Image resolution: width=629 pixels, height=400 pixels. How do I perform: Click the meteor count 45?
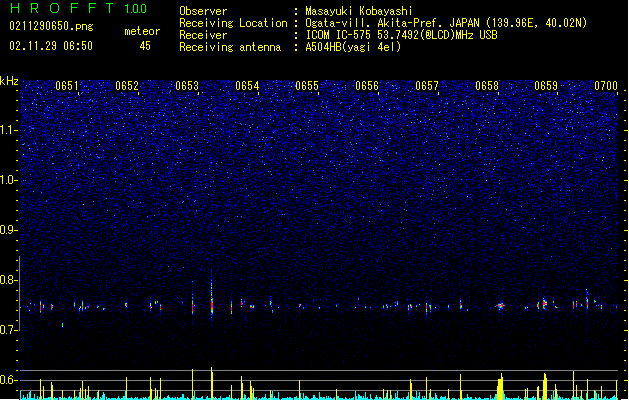tap(145, 46)
